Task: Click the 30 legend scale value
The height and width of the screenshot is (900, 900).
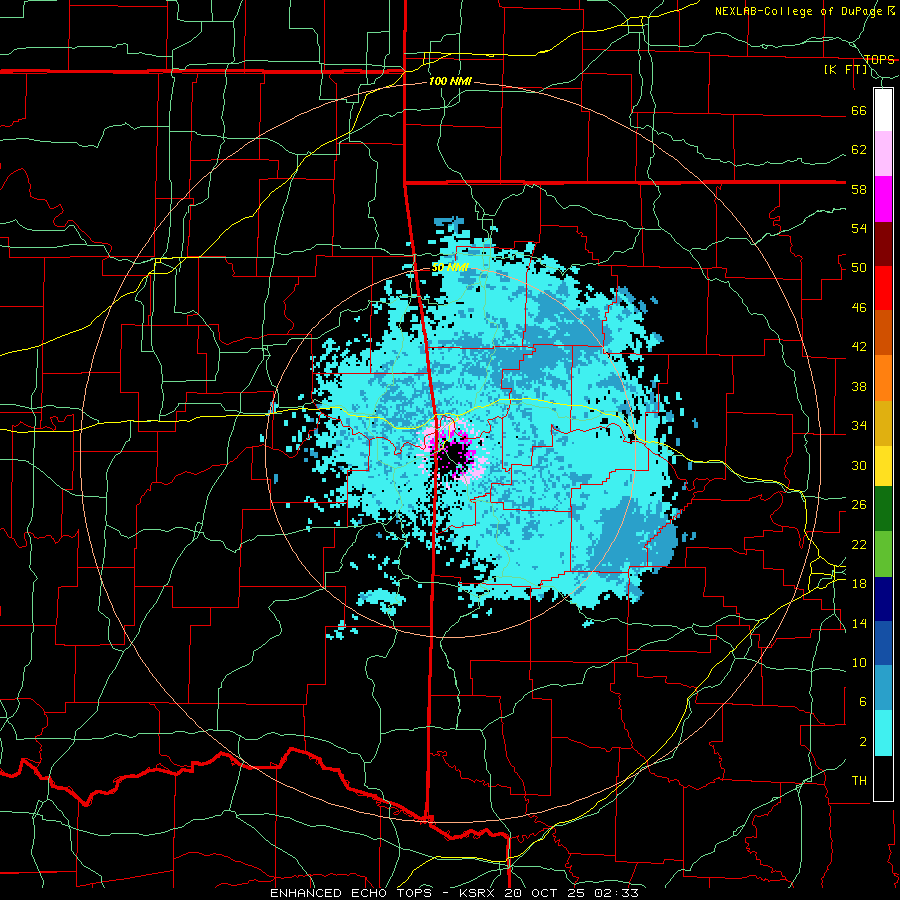Action: coord(859,465)
